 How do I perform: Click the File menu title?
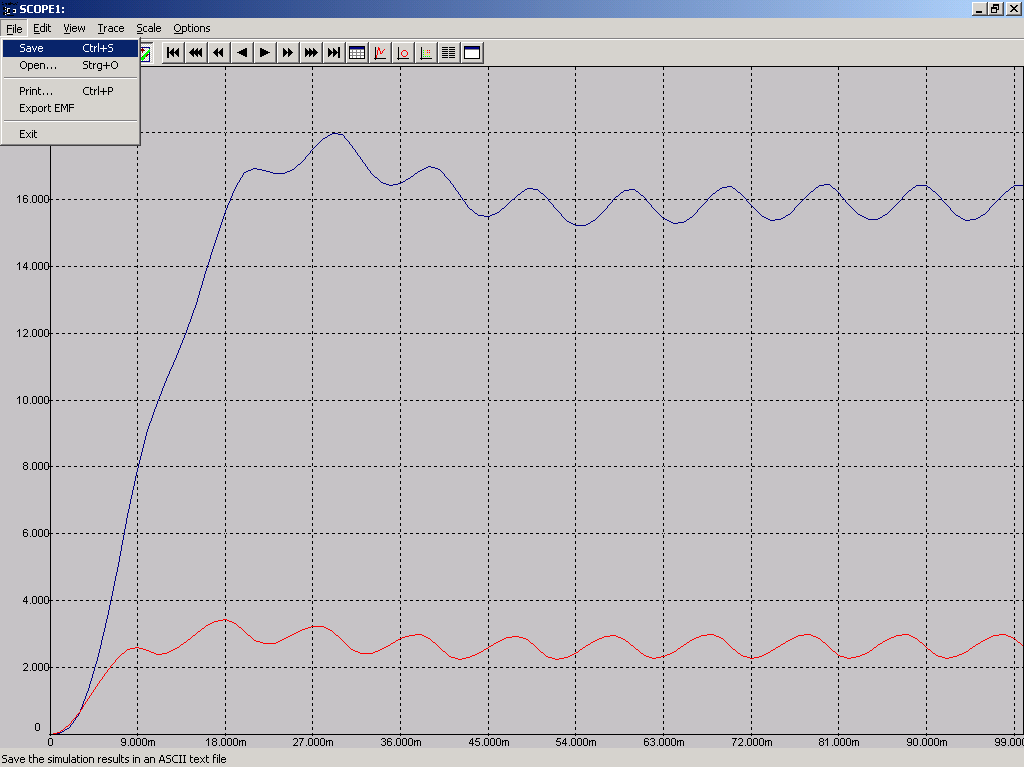14,28
